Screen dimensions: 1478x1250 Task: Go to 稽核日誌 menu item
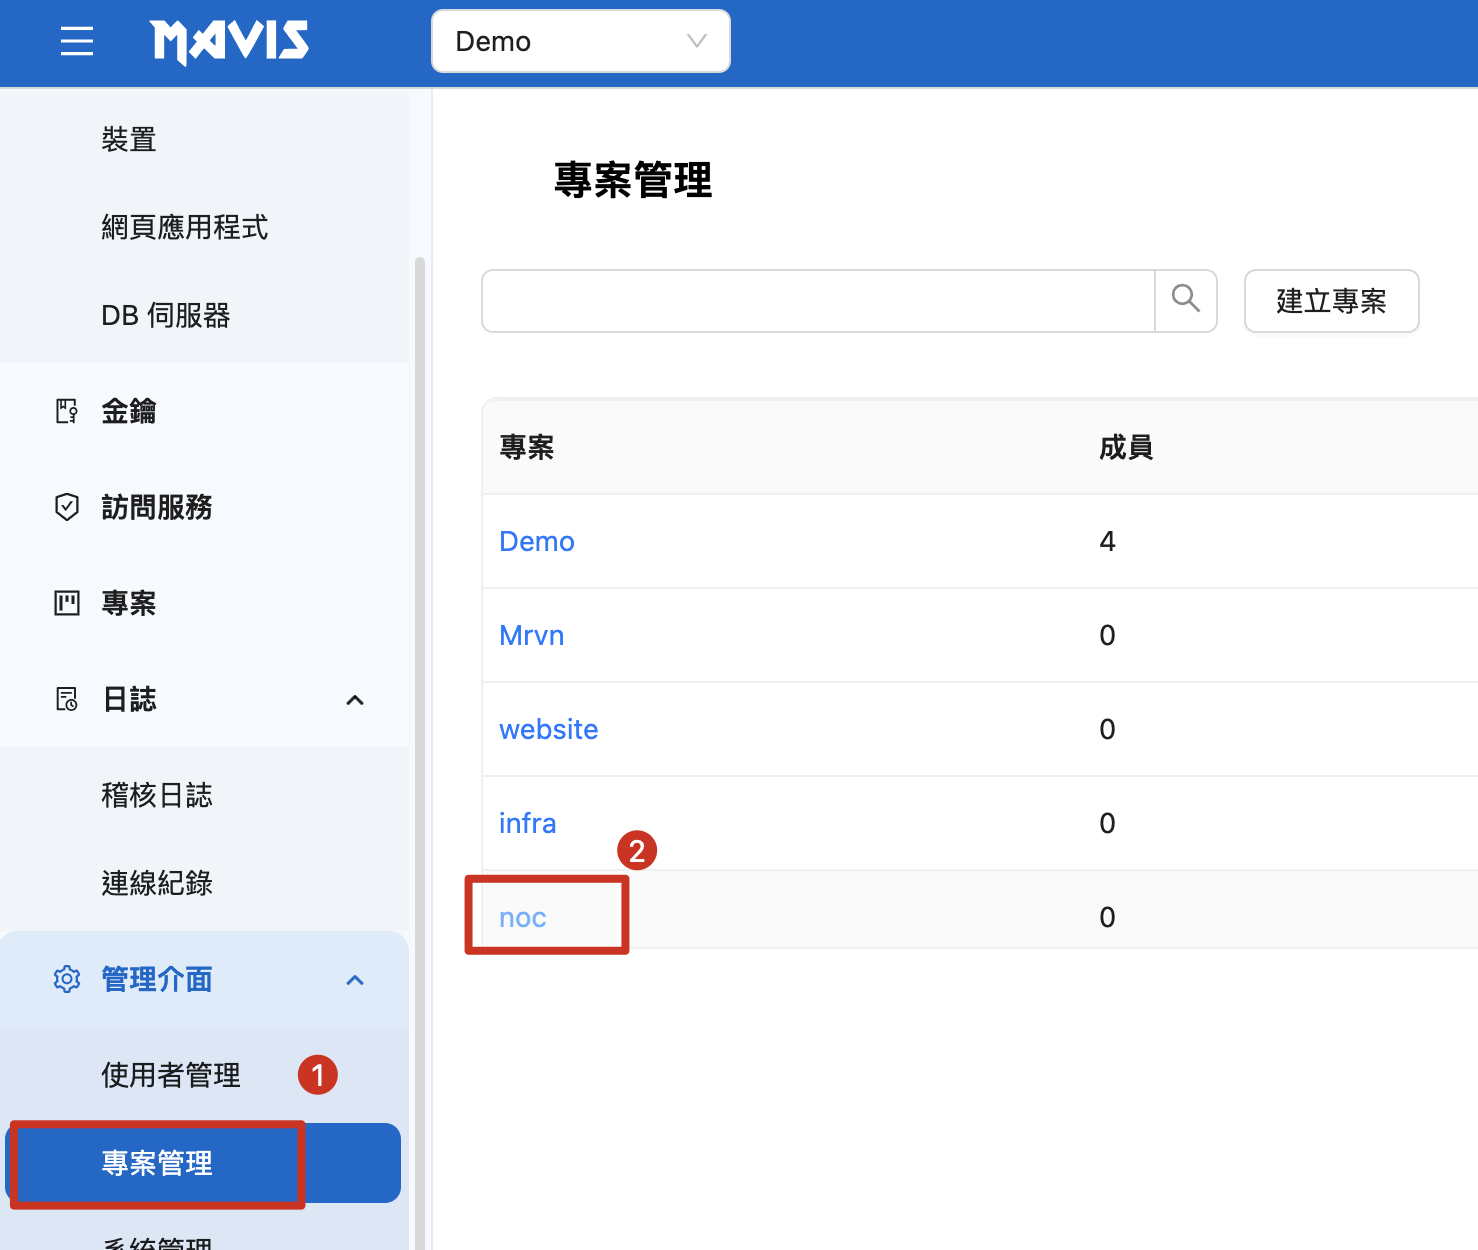coord(157,795)
